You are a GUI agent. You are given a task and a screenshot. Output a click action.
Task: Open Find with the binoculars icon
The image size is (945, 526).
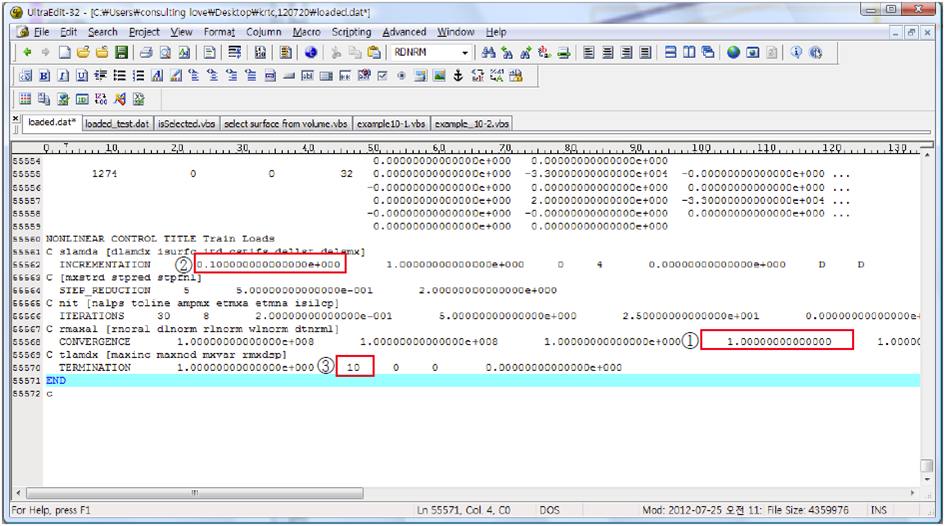pyautogui.click(x=489, y=53)
